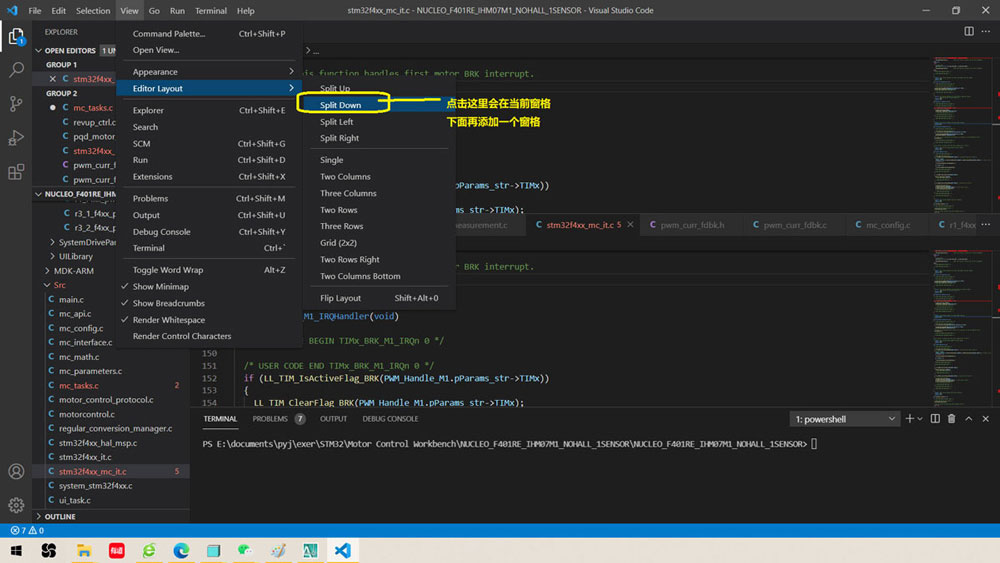
Task: Open main.c in Explorer
Action: pos(71,300)
